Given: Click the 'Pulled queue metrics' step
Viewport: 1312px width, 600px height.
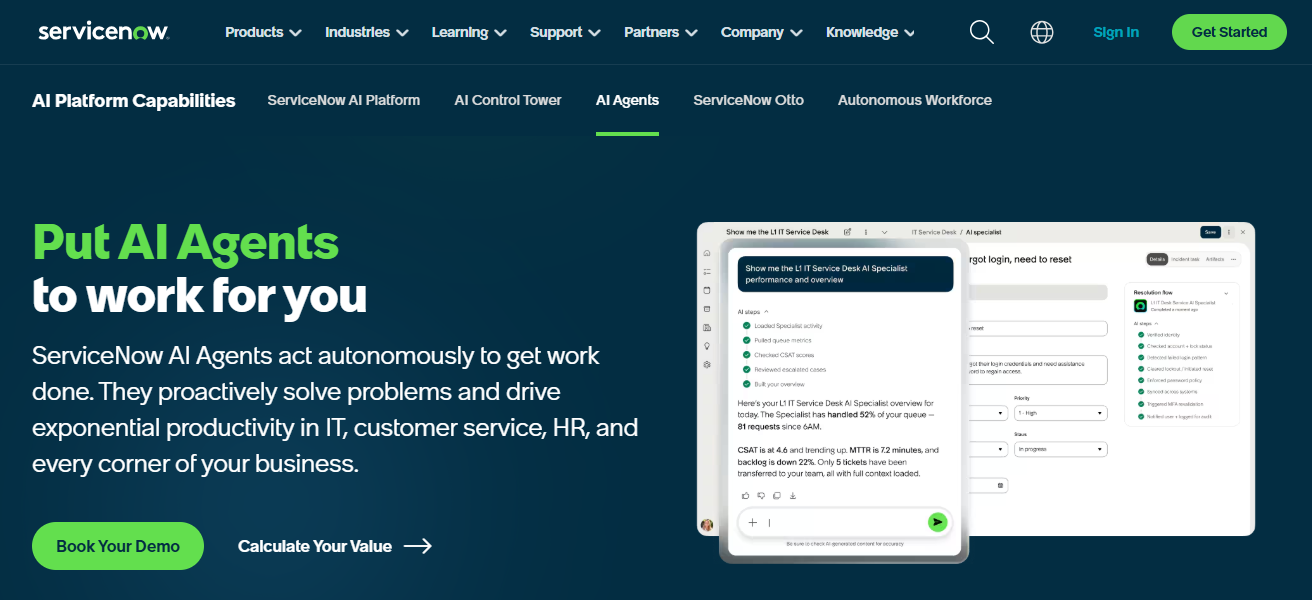Looking at the screenshot, I should click(x=783, y=340).
